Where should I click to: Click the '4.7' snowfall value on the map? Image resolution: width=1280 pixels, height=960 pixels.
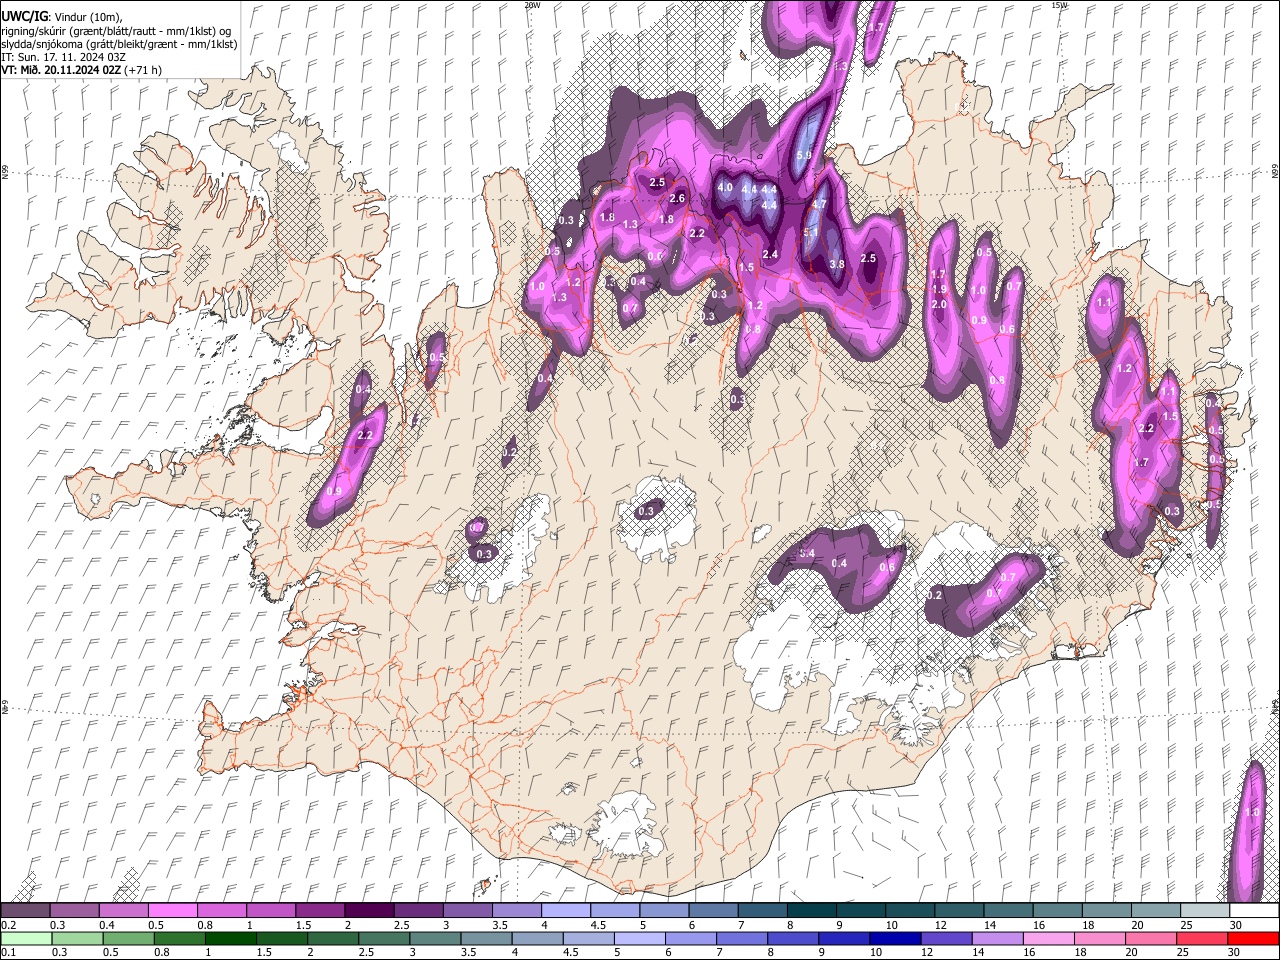[818, 204]
